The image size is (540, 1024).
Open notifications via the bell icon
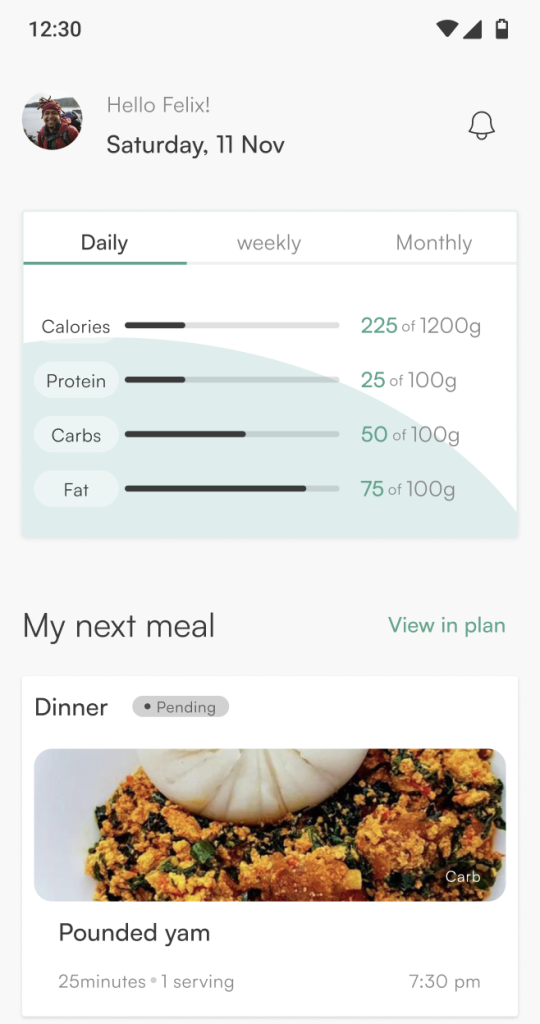[481, 125]
